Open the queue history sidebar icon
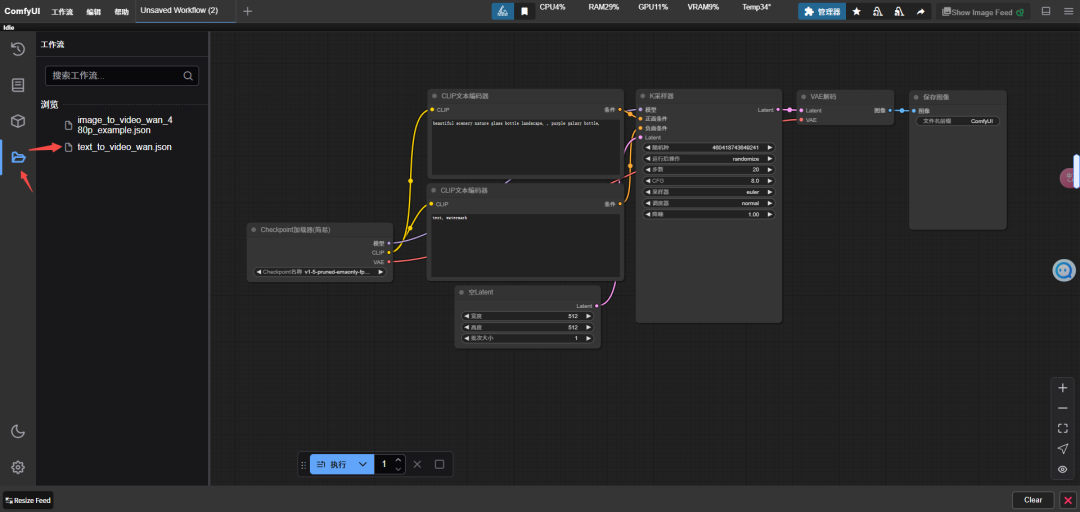 [18, 49]
